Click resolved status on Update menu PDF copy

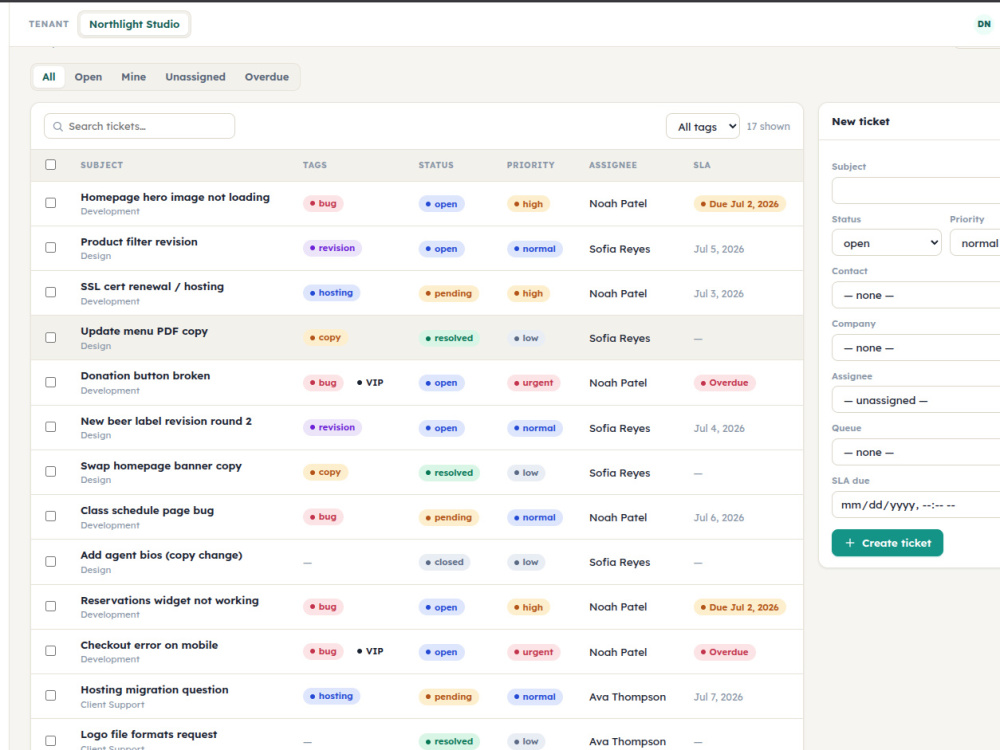click(x=449, y=338)
